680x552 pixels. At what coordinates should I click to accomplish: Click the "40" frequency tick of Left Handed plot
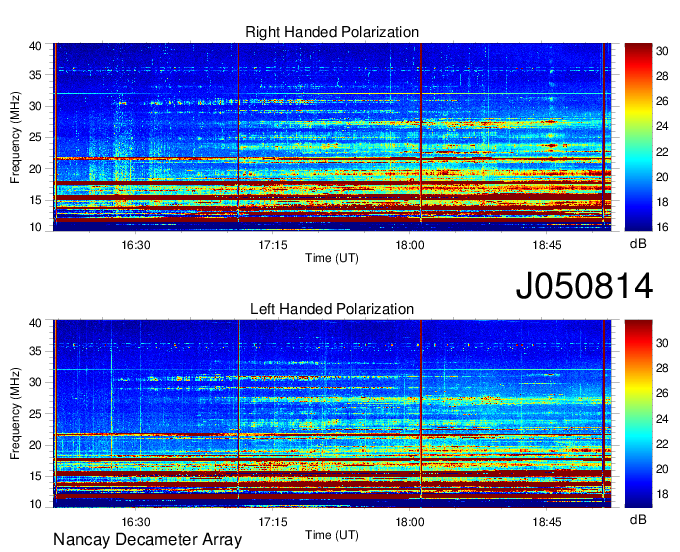click(x=35, y=323)
